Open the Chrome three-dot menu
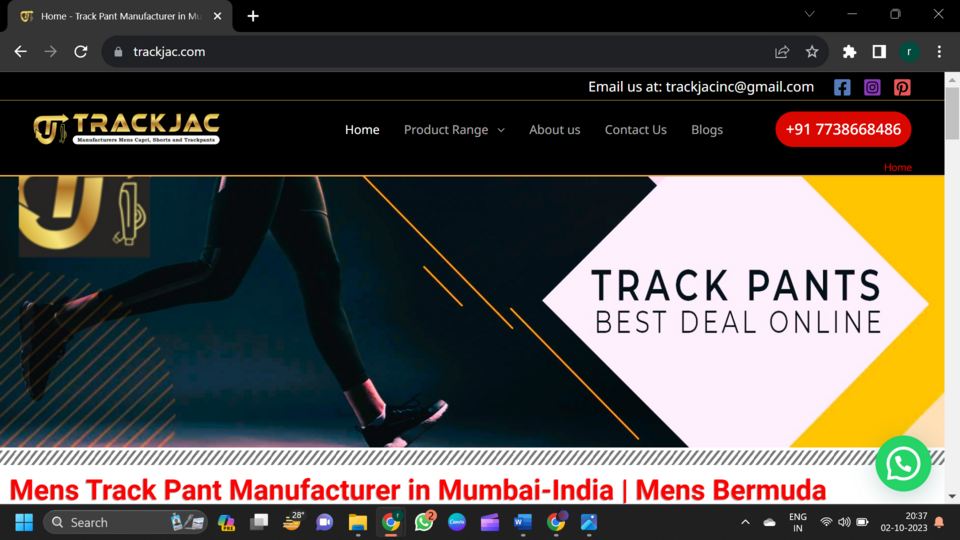960x540 pixels. pos(939,51)
